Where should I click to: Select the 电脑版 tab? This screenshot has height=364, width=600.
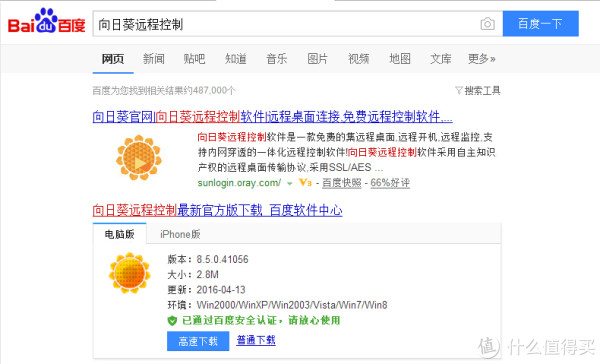[119, 234]
